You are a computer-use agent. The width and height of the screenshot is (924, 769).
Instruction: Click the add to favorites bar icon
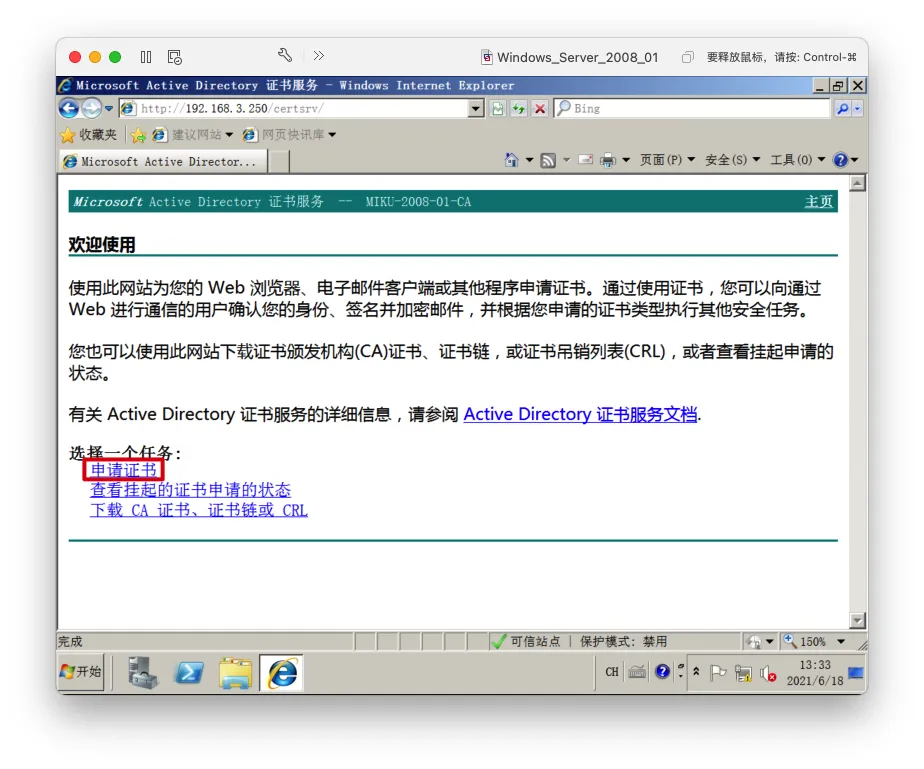[x=138, y=135]
